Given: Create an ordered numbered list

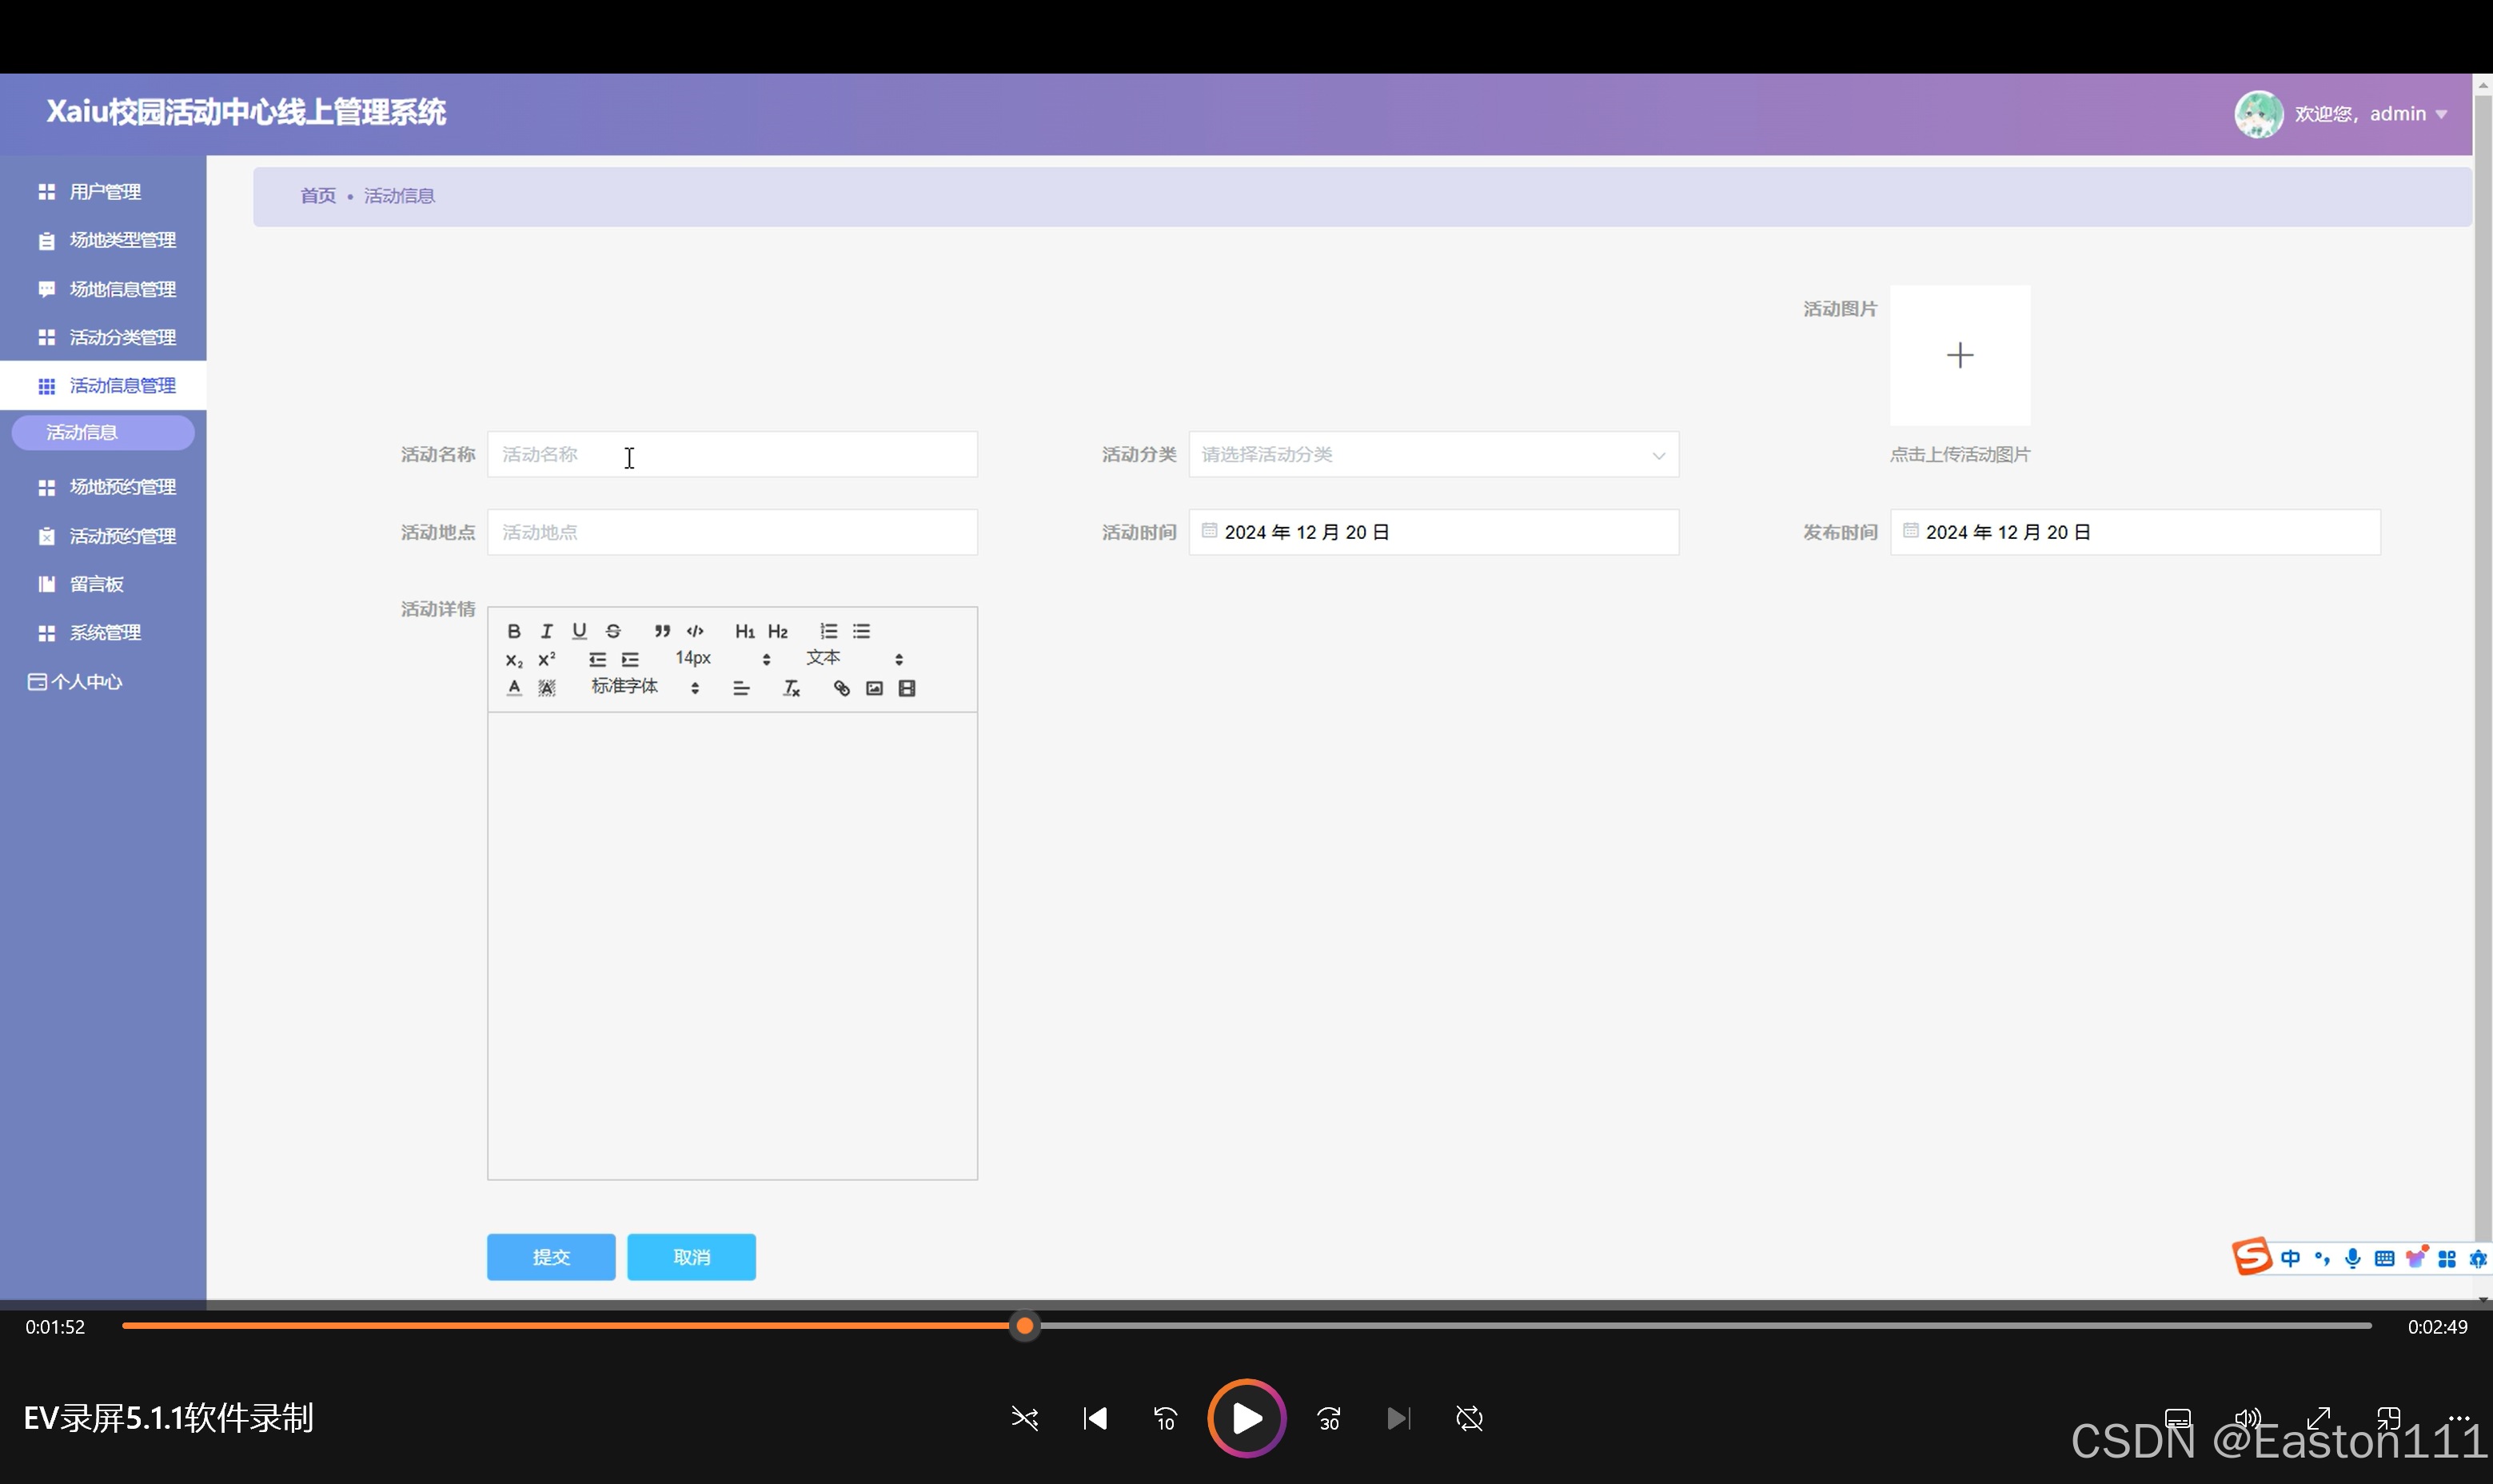Looking at the screenshot, I should click(828, 631).
